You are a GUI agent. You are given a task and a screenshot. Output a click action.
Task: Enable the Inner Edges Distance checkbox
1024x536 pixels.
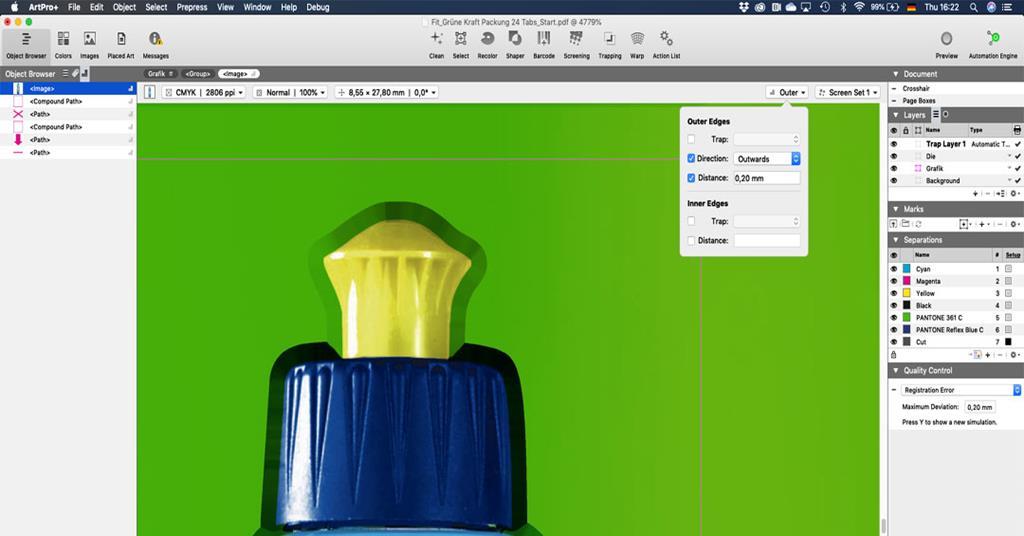pyautogui.click(x=691, y=240)
